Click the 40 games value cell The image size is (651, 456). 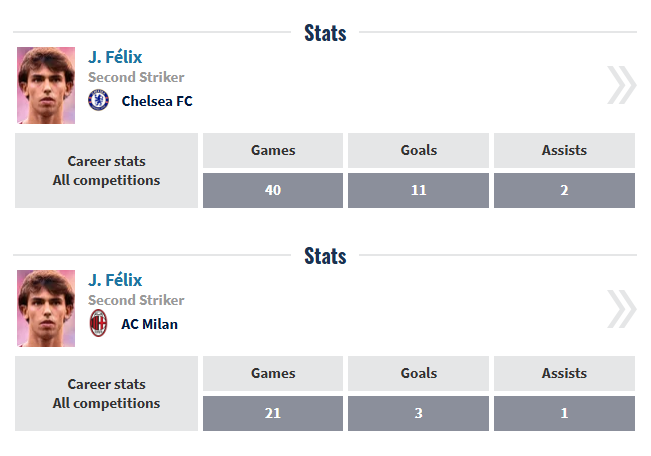pyautogui.click(x=273, y=190)
